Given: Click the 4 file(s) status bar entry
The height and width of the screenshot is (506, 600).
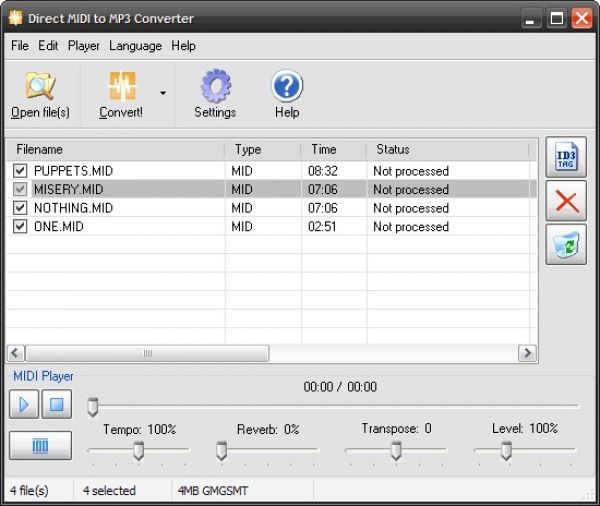Looking at the screenshot, I should (29, 490).
